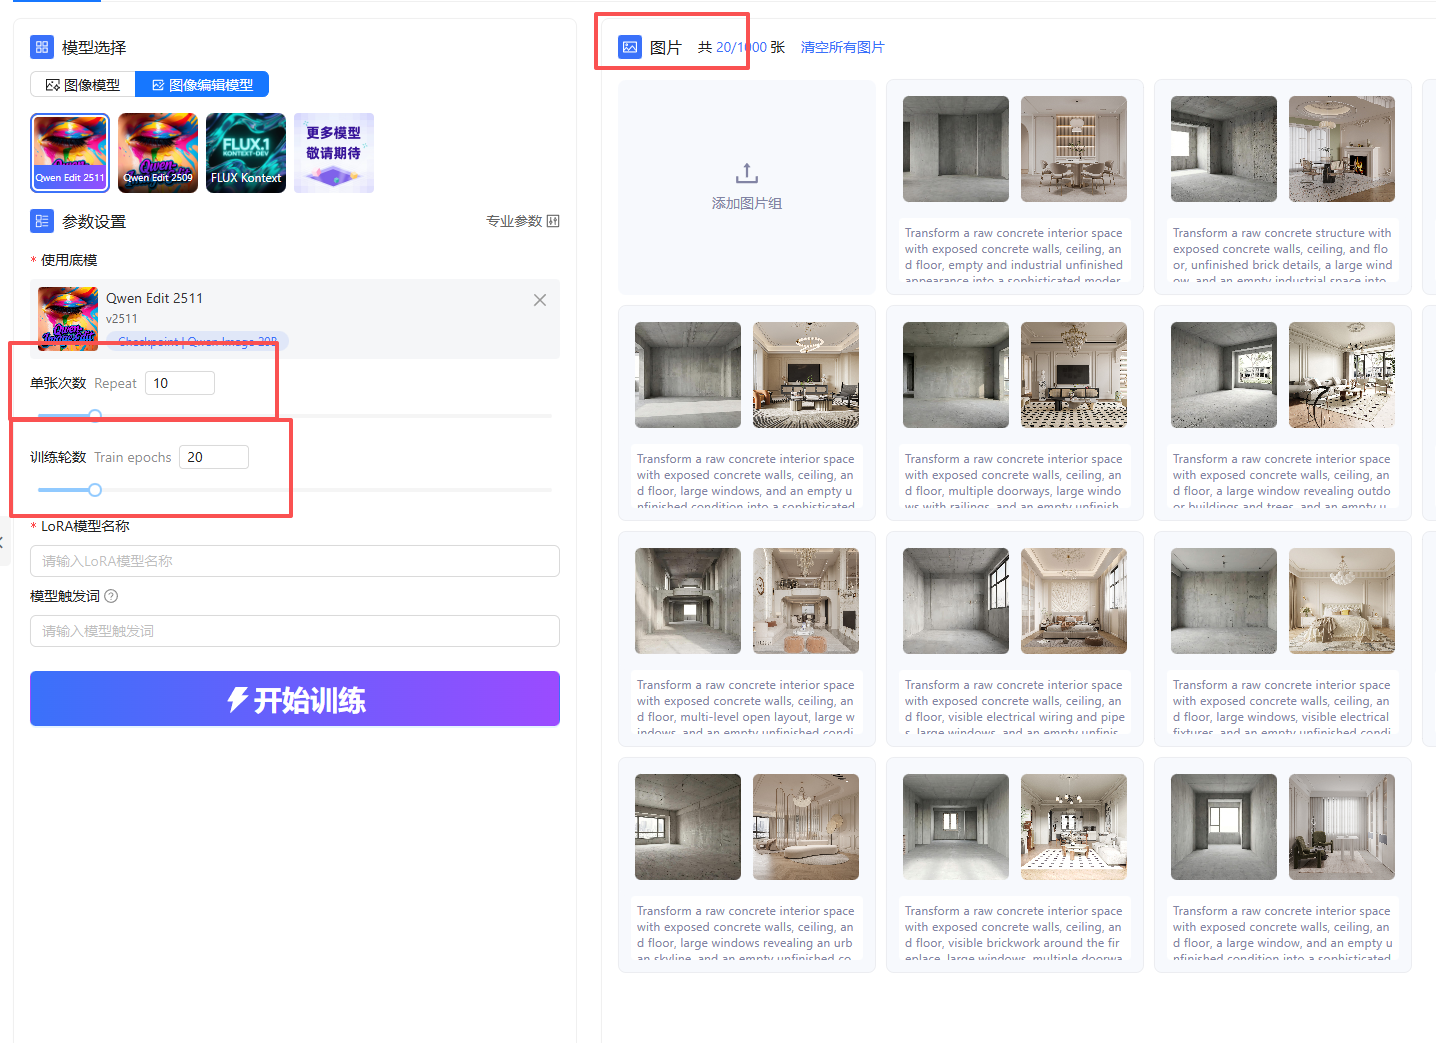This screenshot has width=1436, height=1043.
Task: Click the 添加图片组 upload area
Action: (747, 187)
